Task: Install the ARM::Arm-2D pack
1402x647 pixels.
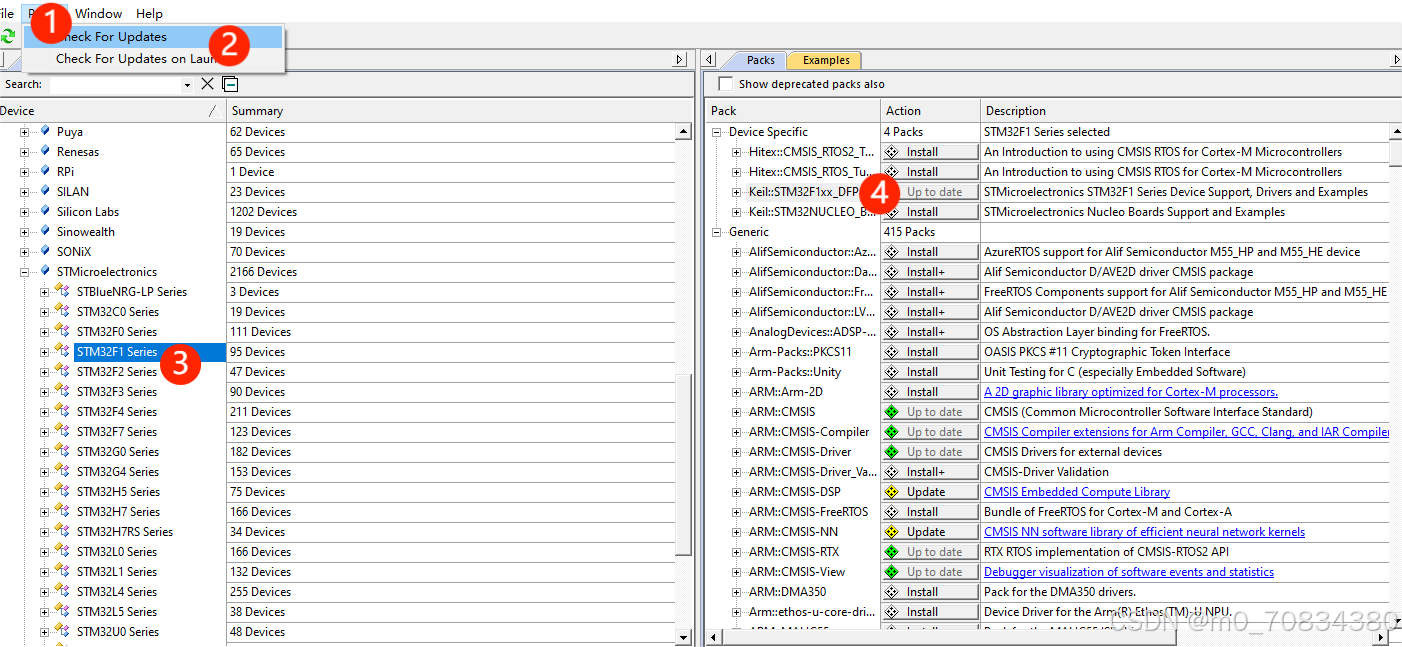Action: pos(930,392)
